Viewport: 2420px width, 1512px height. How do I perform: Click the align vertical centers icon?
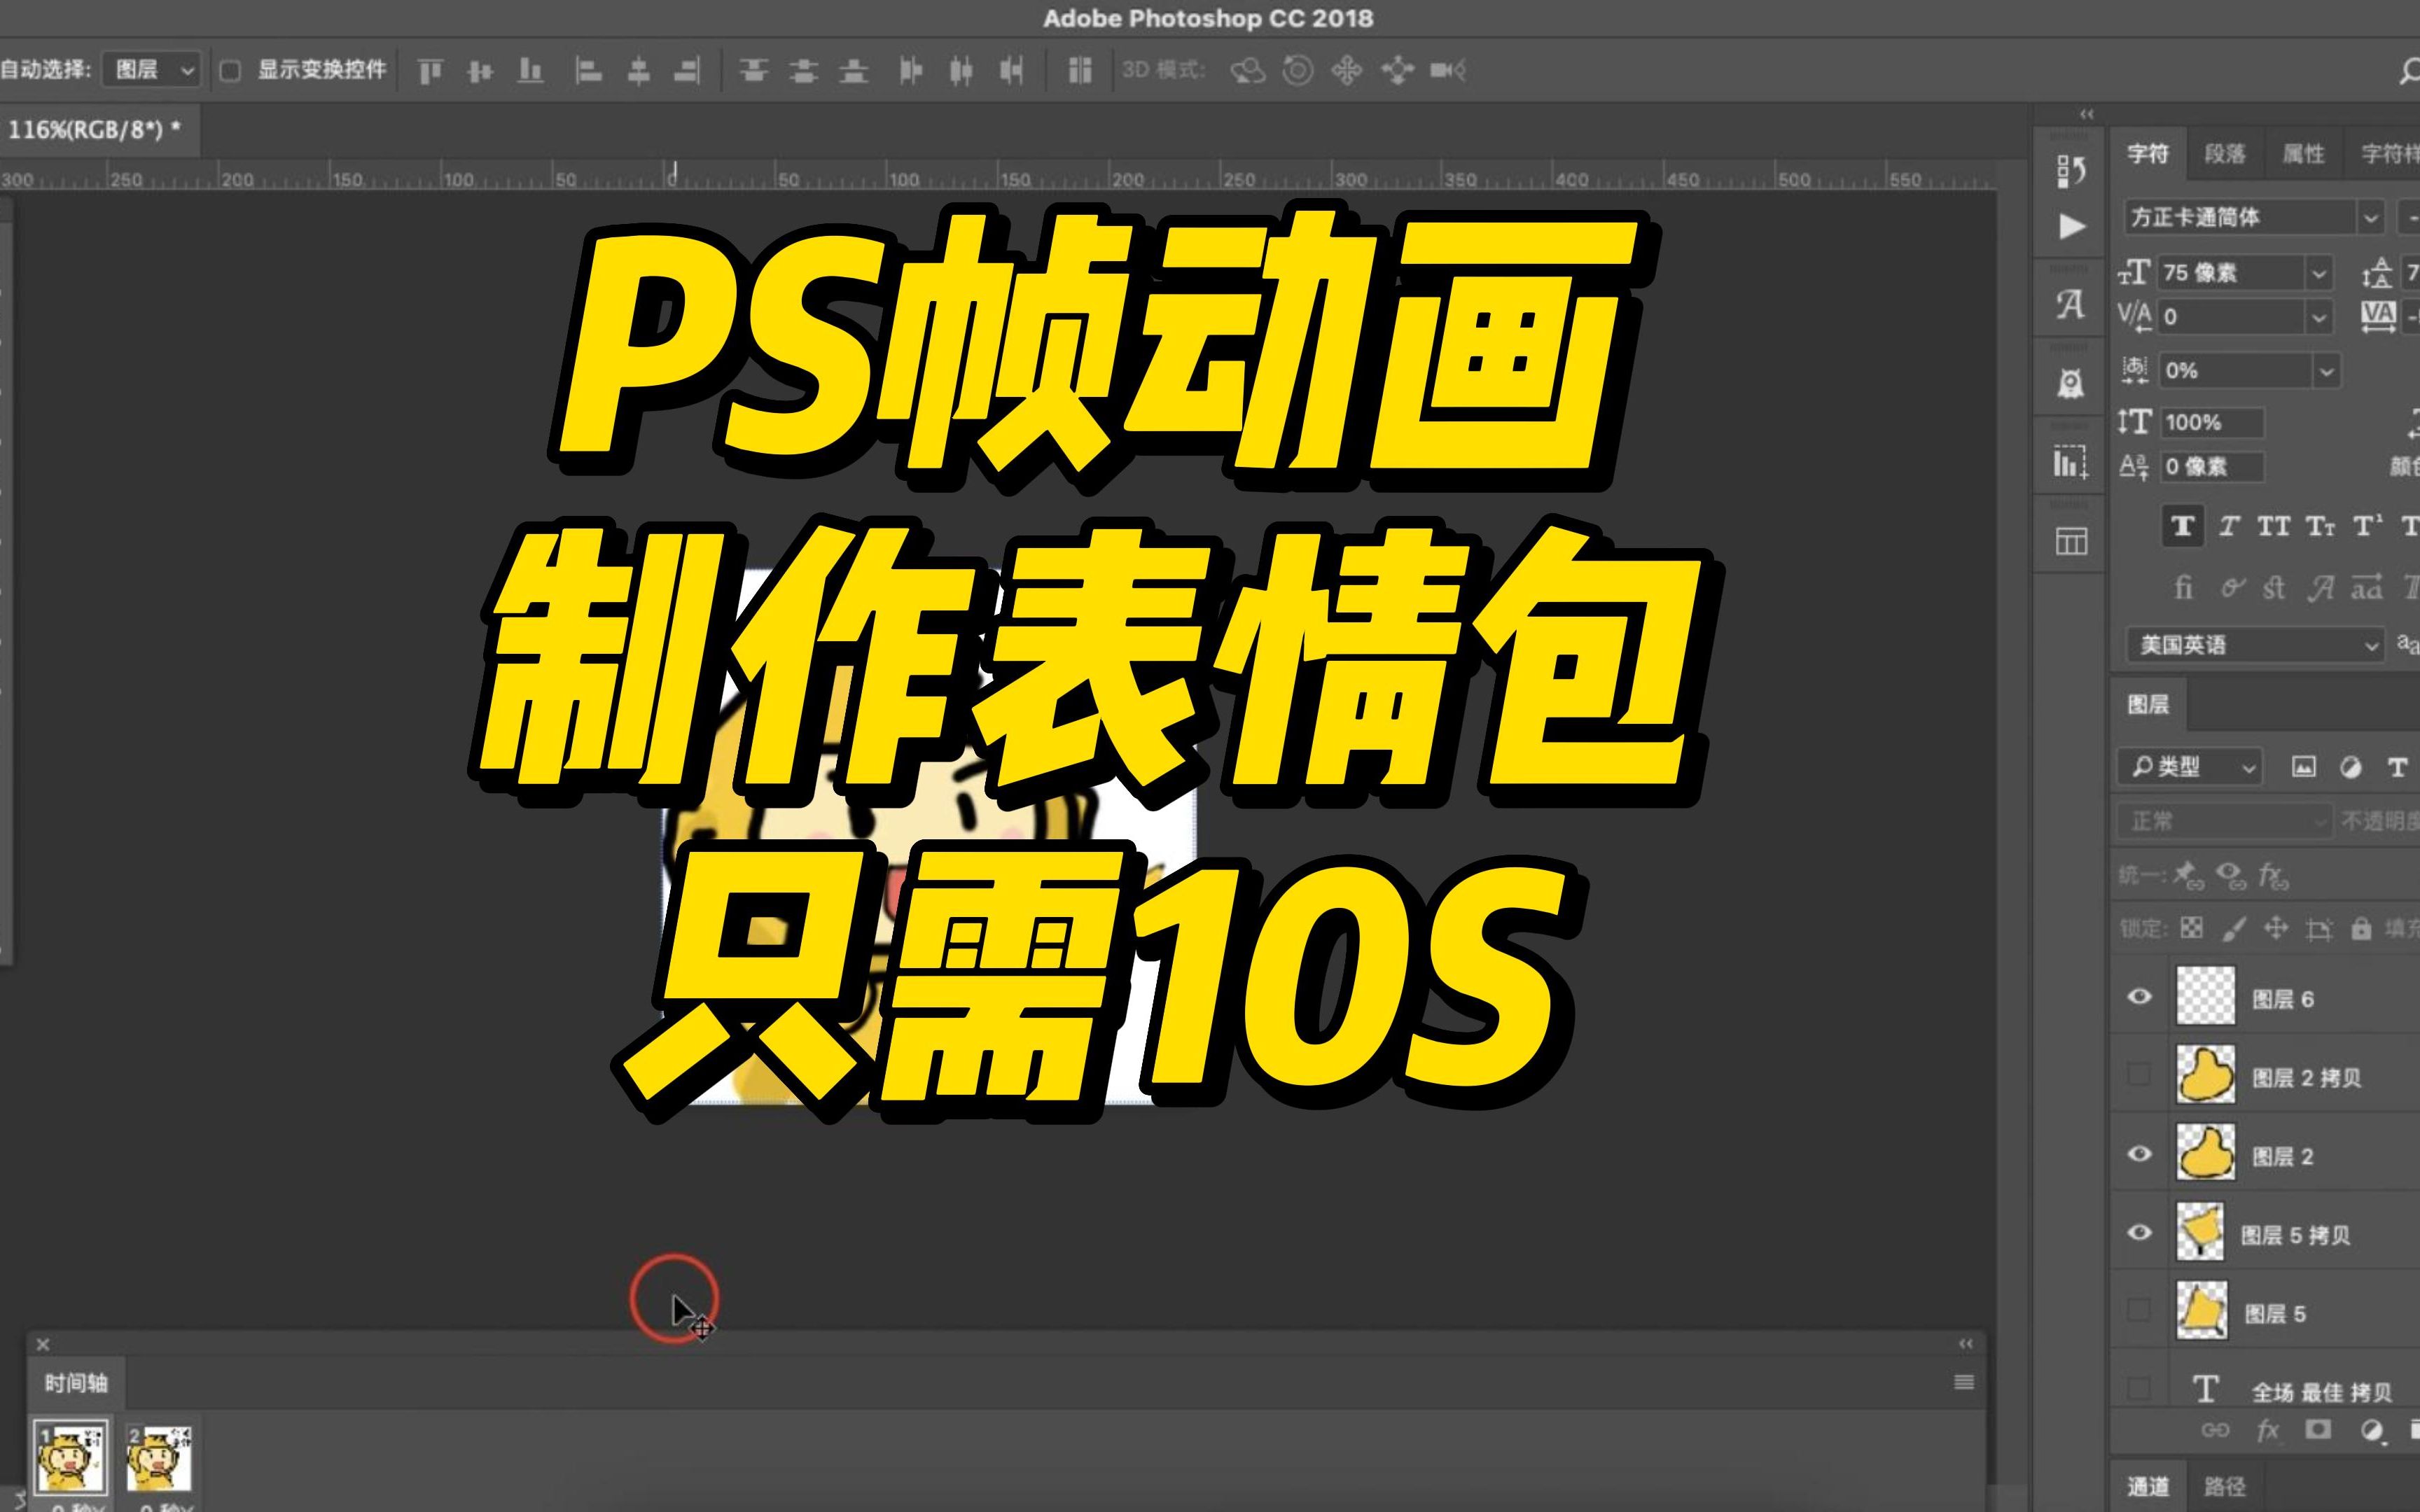pos(480,71)
